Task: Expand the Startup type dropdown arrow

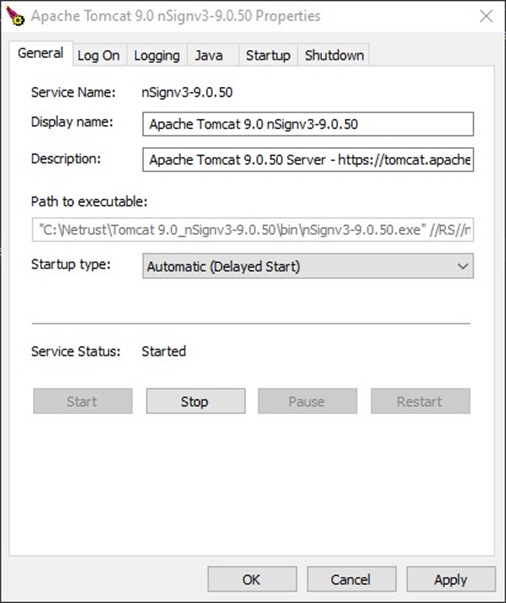Action: [463, 266]
